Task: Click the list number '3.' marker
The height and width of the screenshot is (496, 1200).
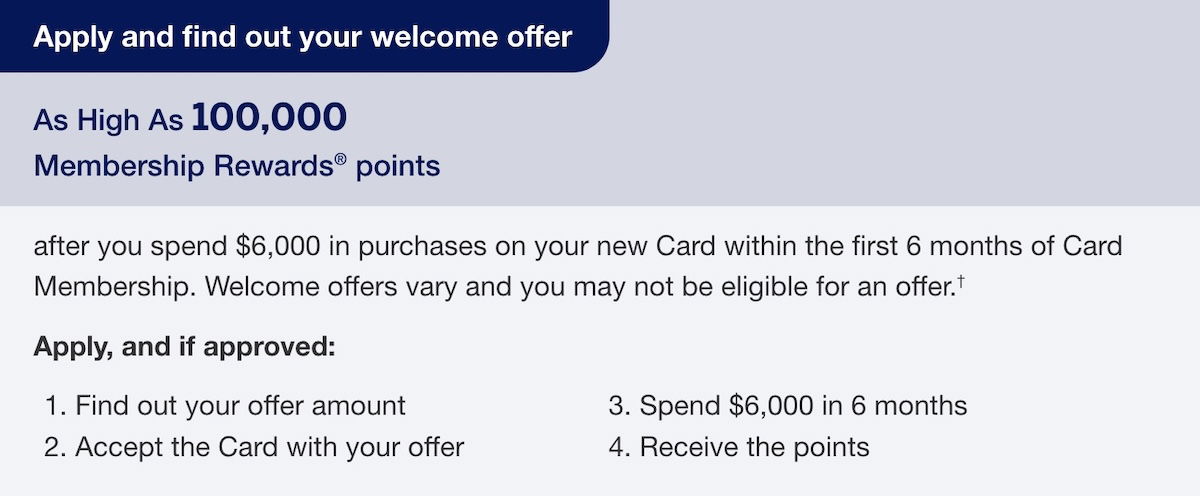Action: click(619, 406)
